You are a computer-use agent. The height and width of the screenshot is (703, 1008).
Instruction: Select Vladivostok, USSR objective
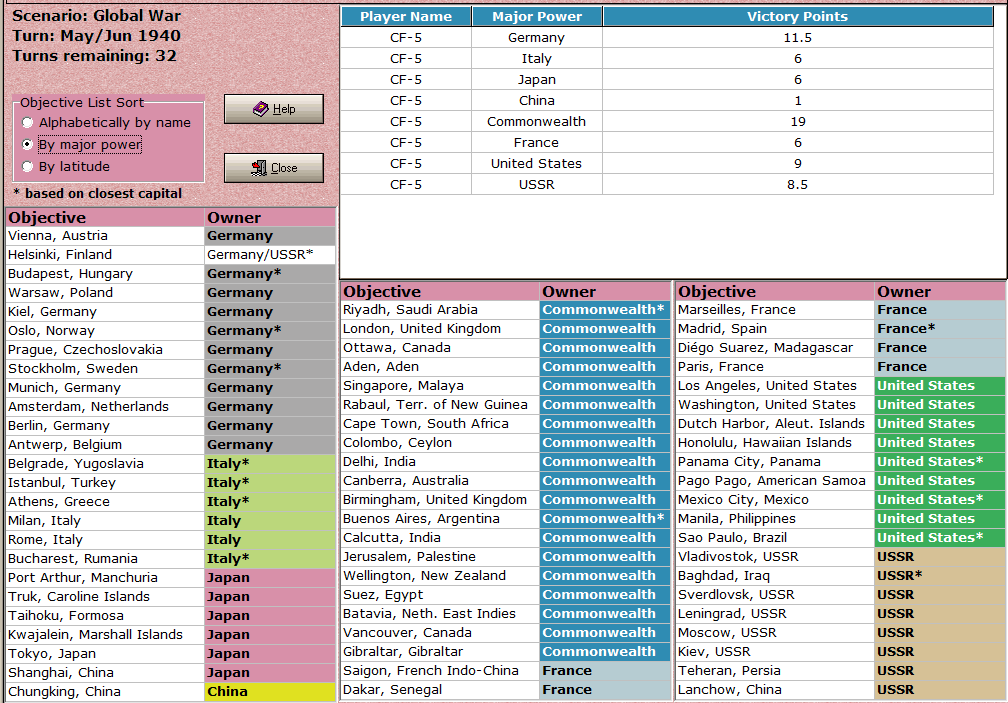click(775, 557)
